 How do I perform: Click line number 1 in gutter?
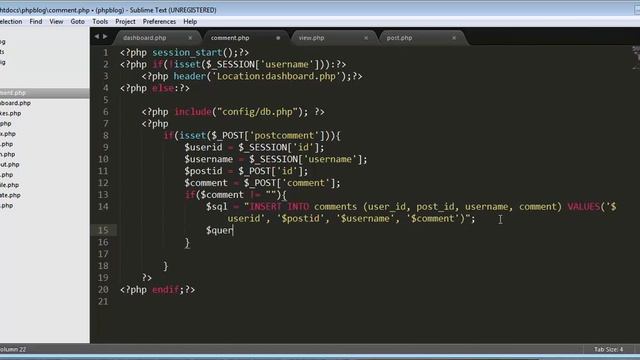click(105, 53)
